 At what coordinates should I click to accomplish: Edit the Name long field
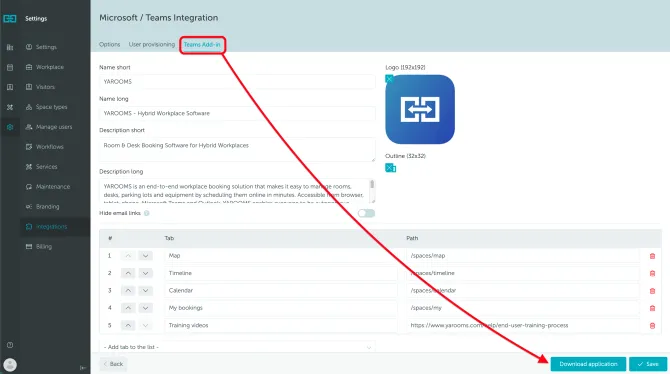237,113
